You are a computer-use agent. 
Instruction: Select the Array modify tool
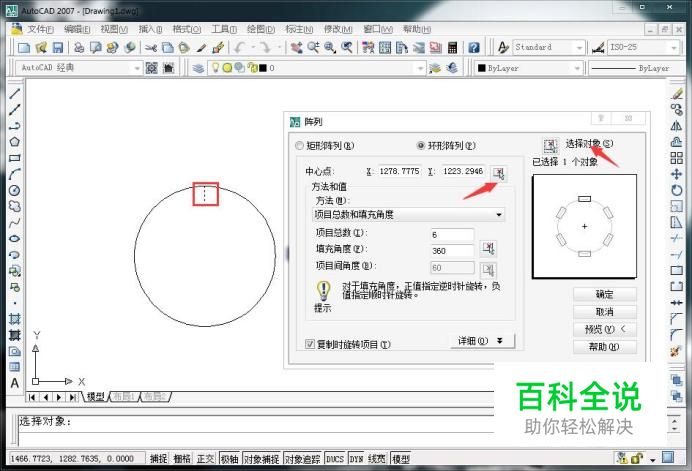[676, 158]
